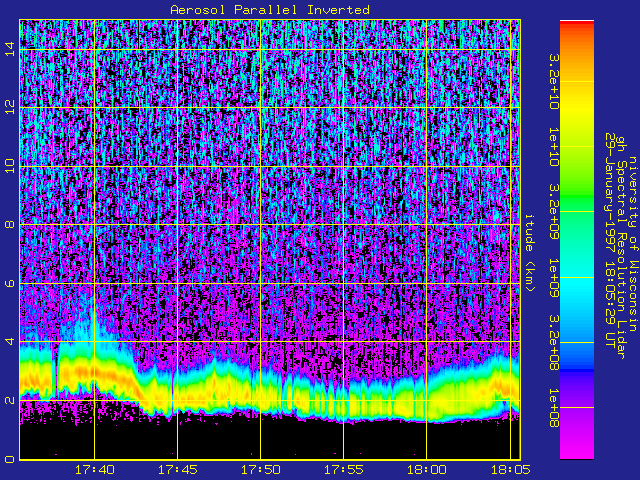Click the upper 3.2e+10 colorbar label
This screenshot has width=640, height=480.
[553, 82]
